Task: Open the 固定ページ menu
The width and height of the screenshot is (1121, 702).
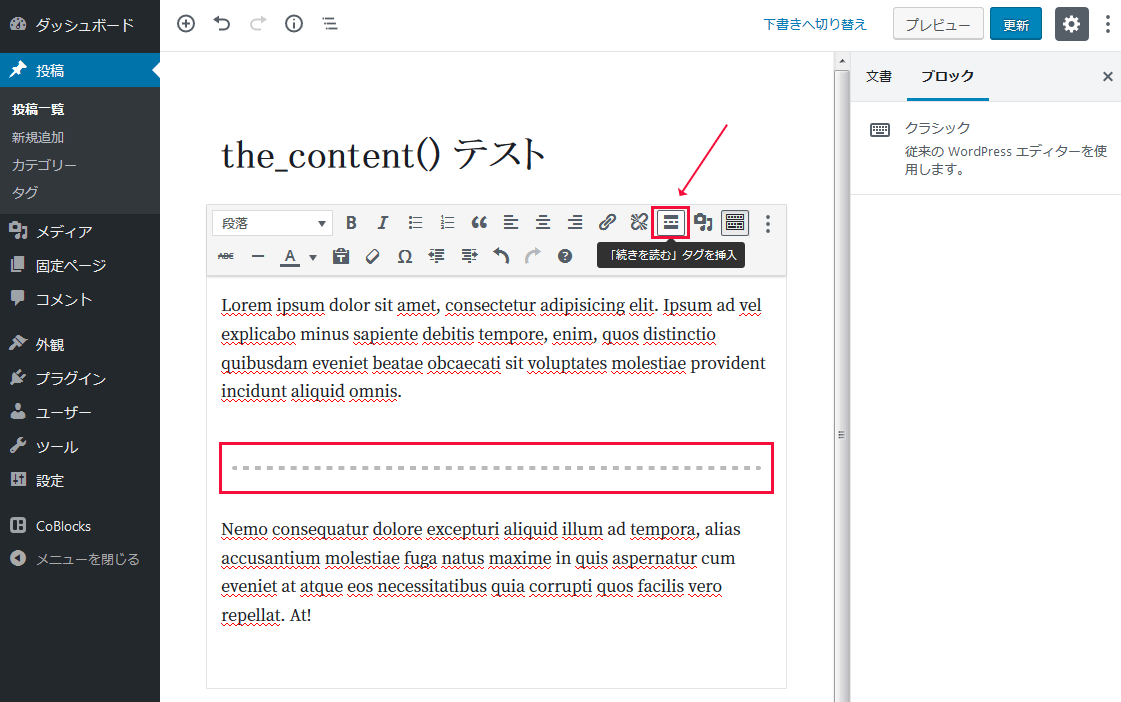Action: [80, 265]
